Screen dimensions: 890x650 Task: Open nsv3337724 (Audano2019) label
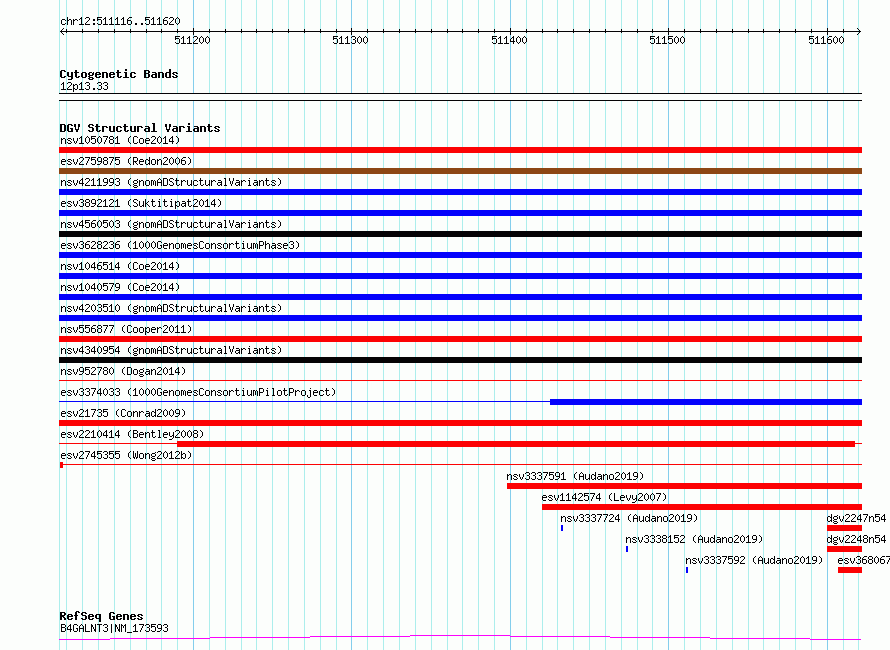tap(629, 518)
